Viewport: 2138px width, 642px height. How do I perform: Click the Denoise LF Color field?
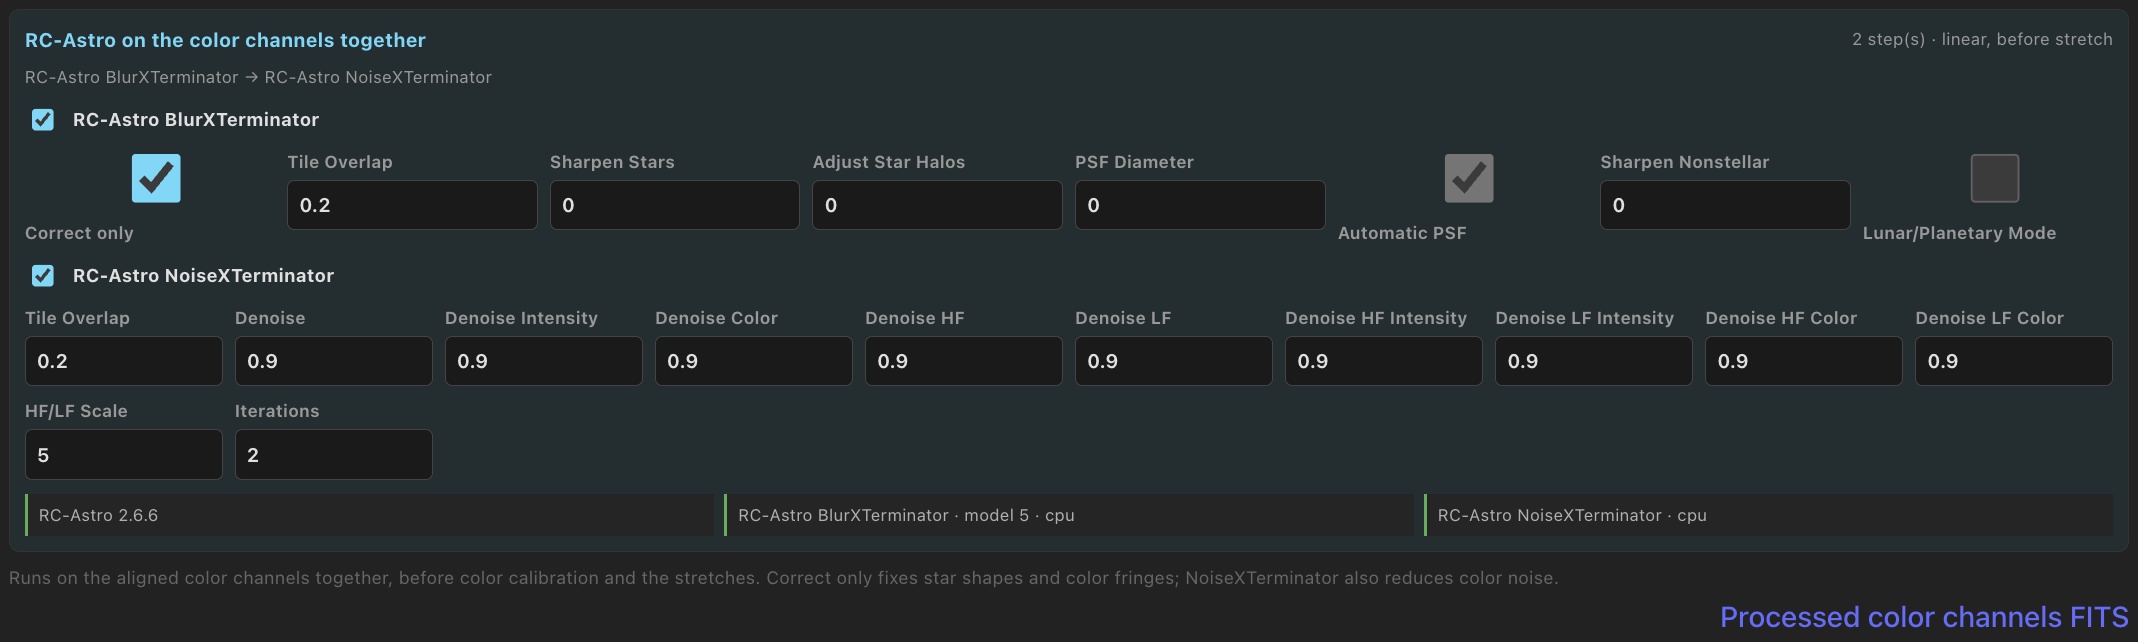point(2014,361)
